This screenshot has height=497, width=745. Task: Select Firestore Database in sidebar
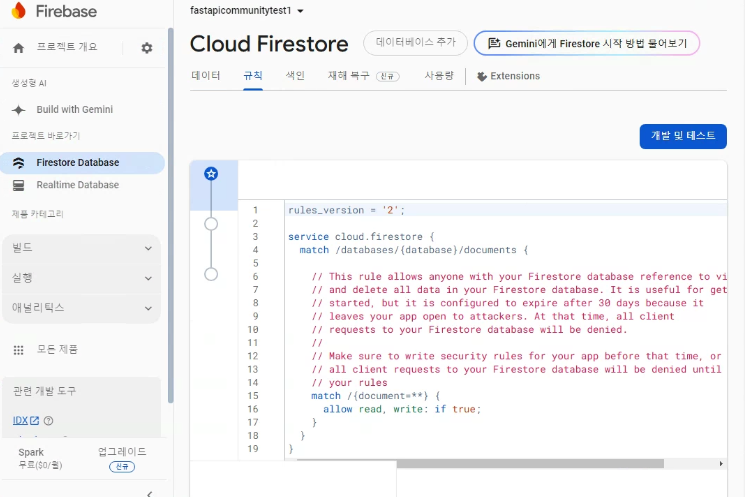(83, 162)
